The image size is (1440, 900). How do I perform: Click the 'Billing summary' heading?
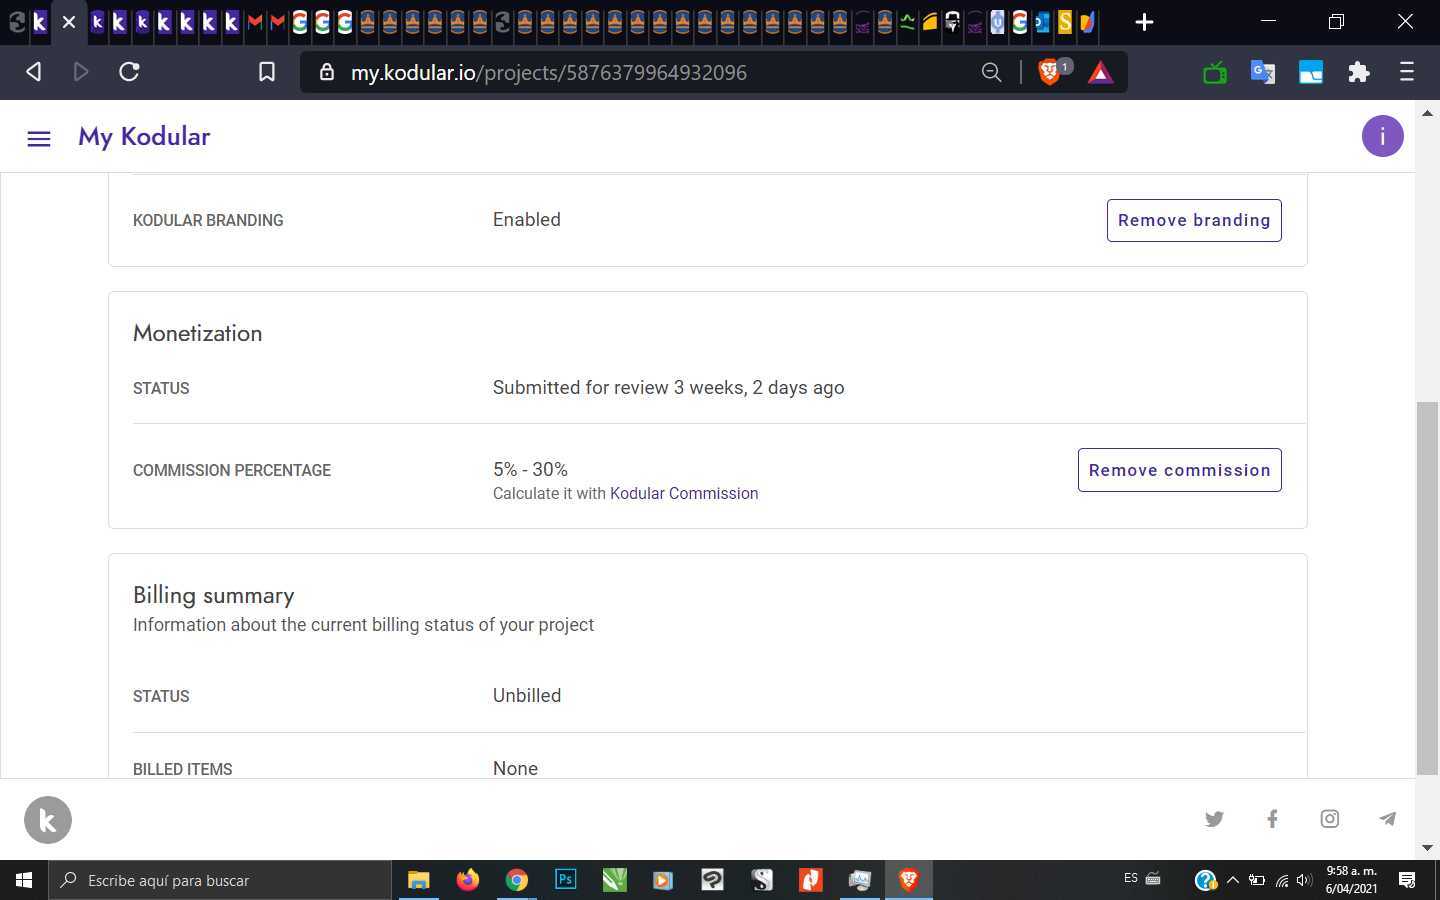pyautogui.click(x=214, y=595)
